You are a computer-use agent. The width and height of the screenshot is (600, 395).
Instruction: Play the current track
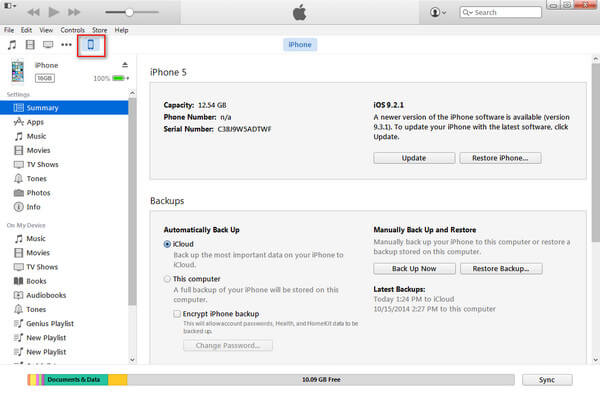pos(54,12)
